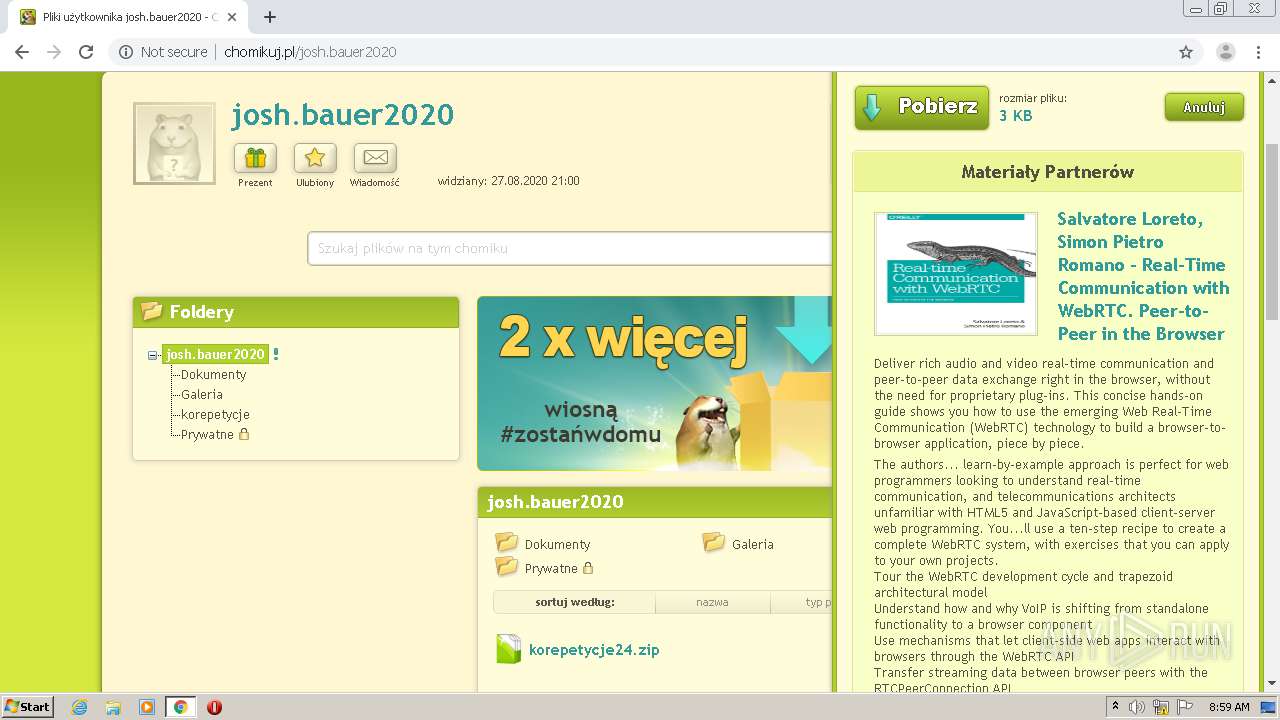Click the red Opera taskbar icon

point(214,707)
